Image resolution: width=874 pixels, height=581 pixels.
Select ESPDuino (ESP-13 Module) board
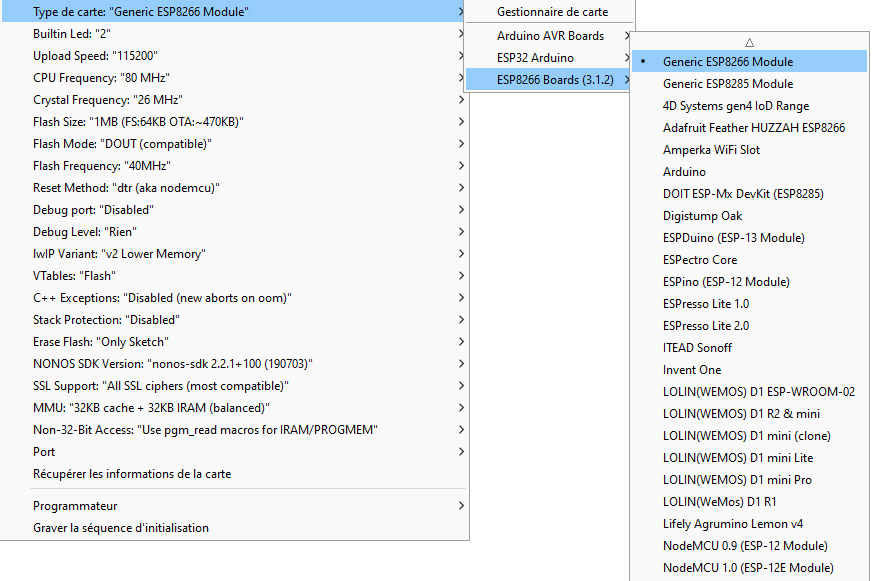point(749,238)
